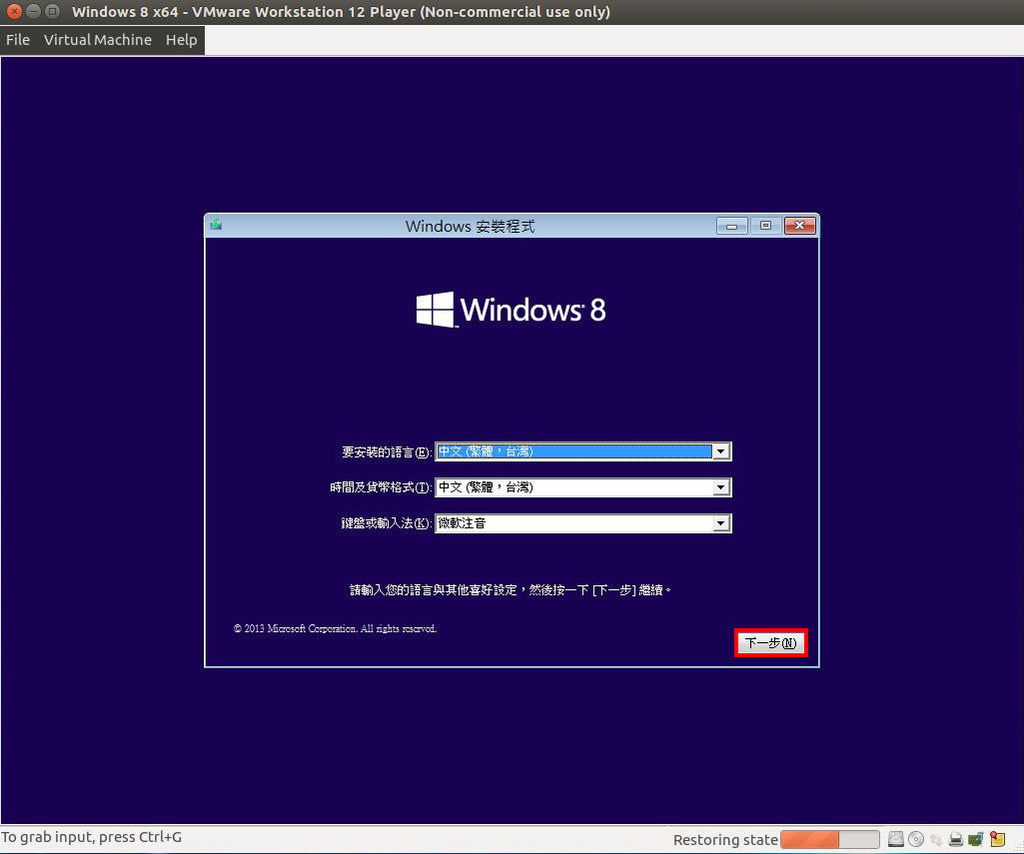
Task: Click the Windows Setup title bar icon
Action: tap(216, 225)
